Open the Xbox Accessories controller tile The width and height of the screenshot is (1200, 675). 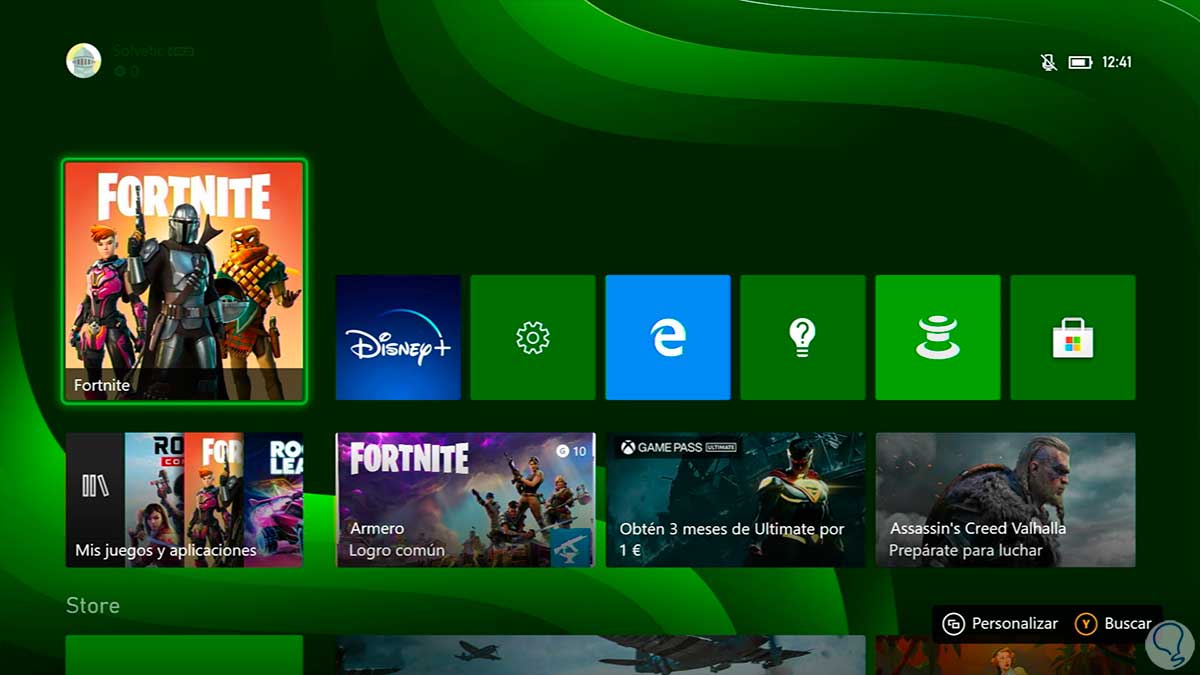point(938,338)
